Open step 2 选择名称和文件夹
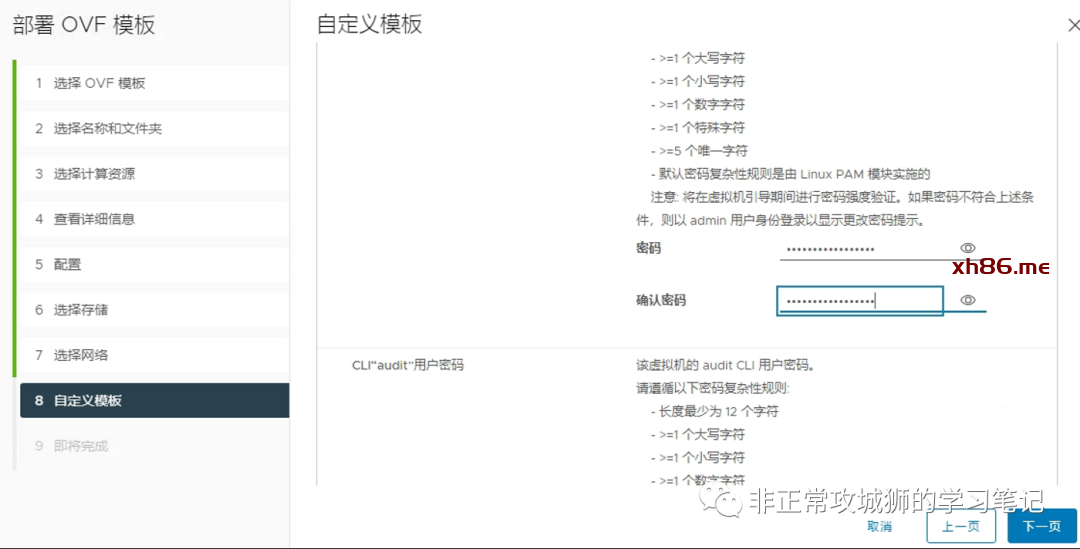The height and width of the screenshot is (549, 1080). (x=107, y=128)
